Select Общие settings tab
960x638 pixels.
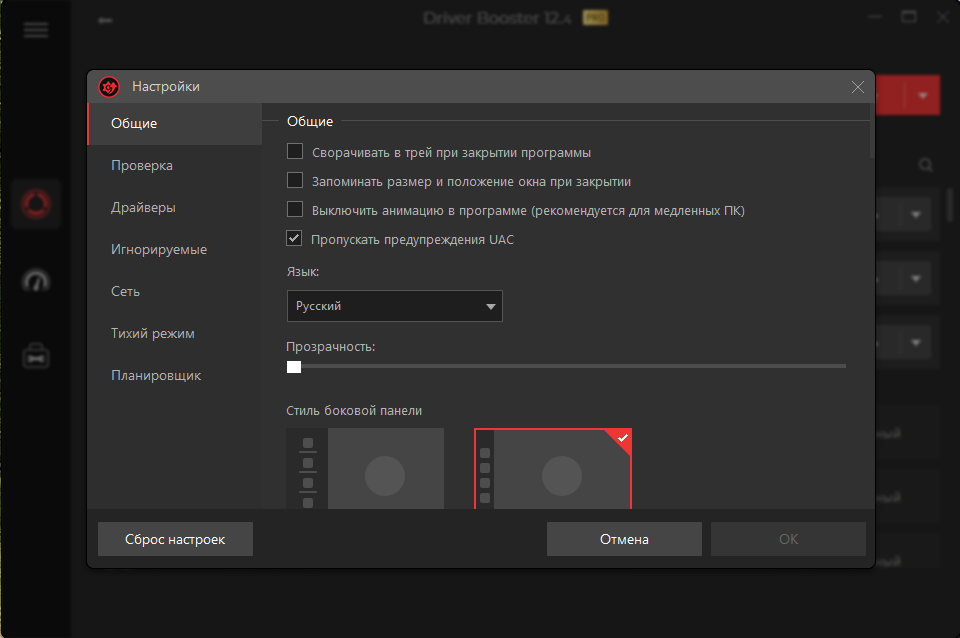[x=174, y=124]
